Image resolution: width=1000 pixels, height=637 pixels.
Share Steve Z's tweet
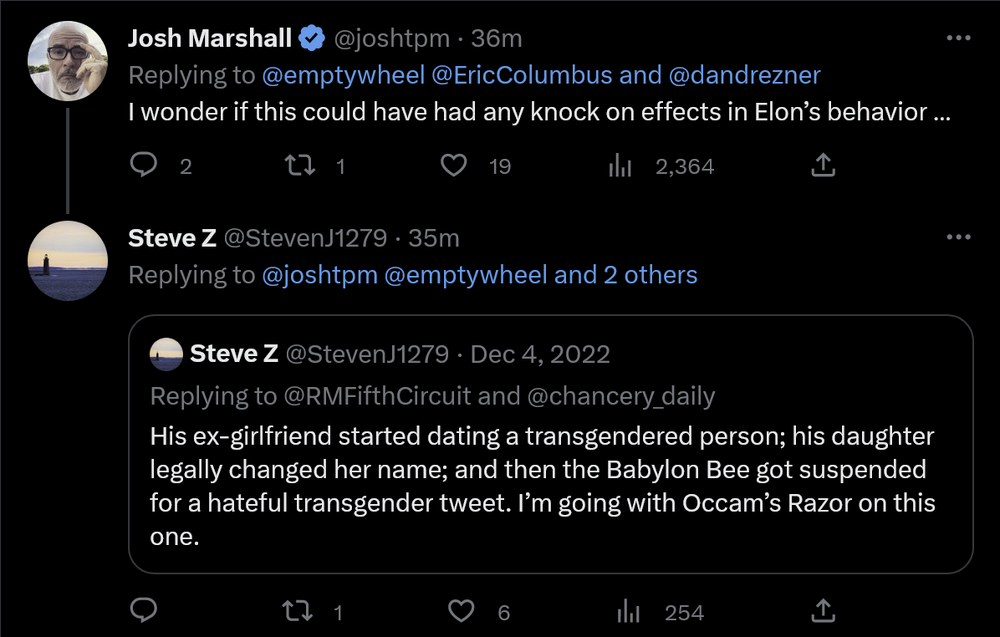822,611
